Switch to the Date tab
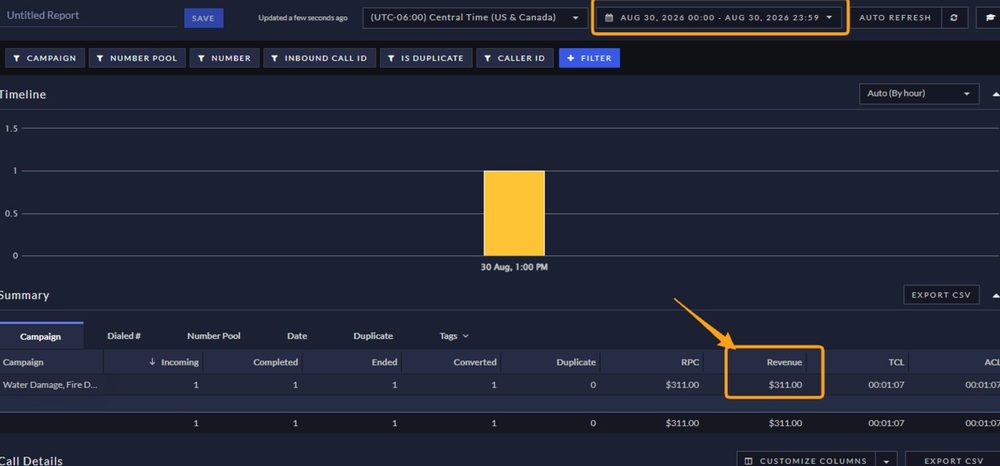1000x466 pixels. (x=297, y=336)
